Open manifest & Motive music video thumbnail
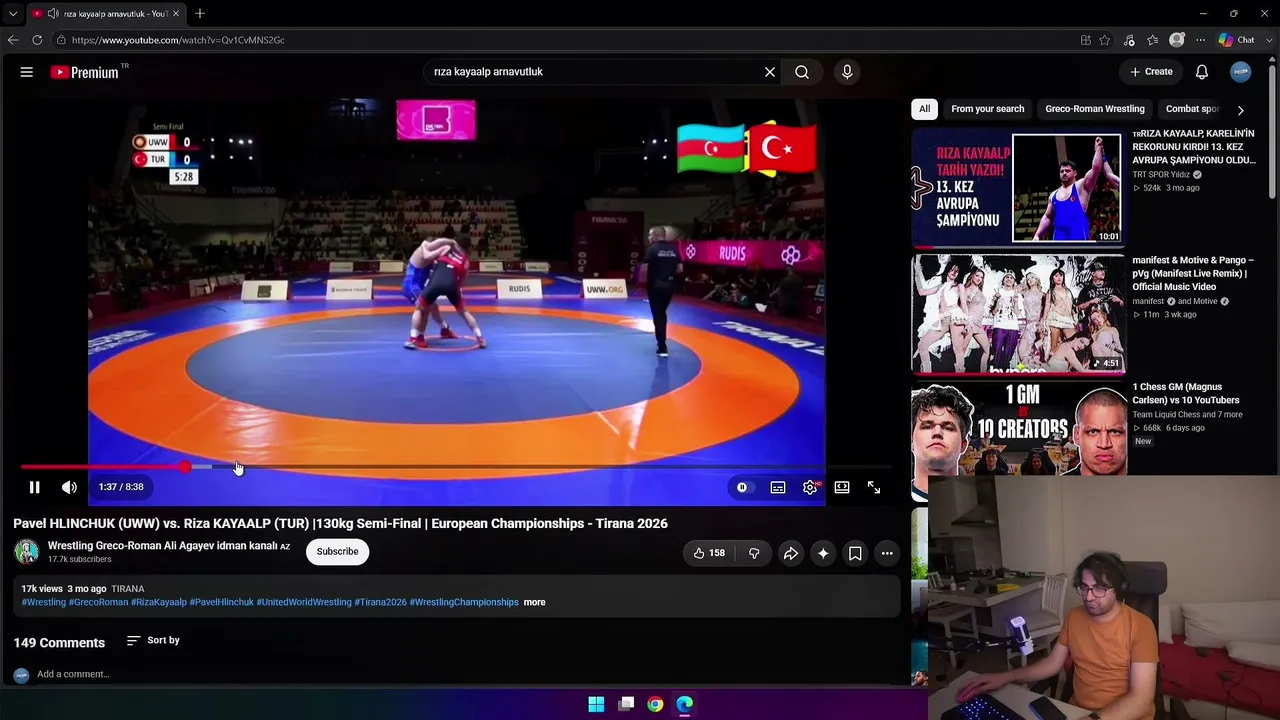This screenshot has height=720, width=1280. pos(1018,314)
